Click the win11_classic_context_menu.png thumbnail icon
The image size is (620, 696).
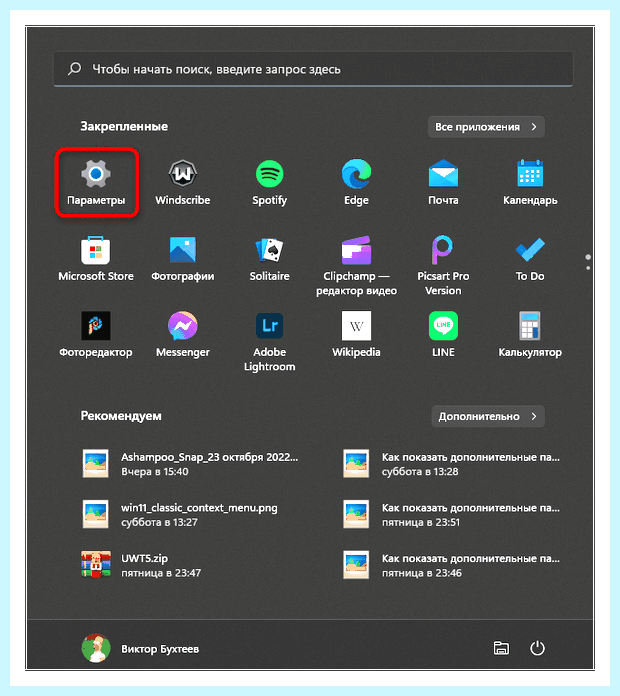(95, 514)
